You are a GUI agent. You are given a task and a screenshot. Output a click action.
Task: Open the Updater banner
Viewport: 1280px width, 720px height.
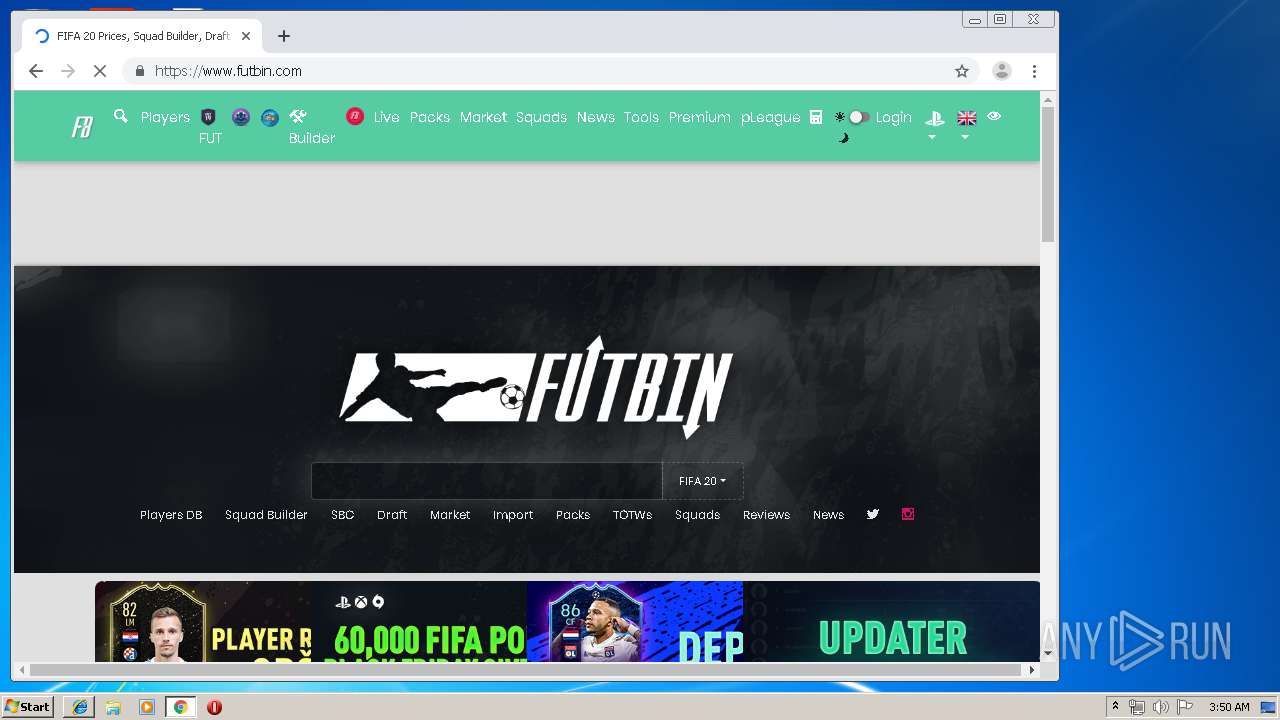(891, 621)
